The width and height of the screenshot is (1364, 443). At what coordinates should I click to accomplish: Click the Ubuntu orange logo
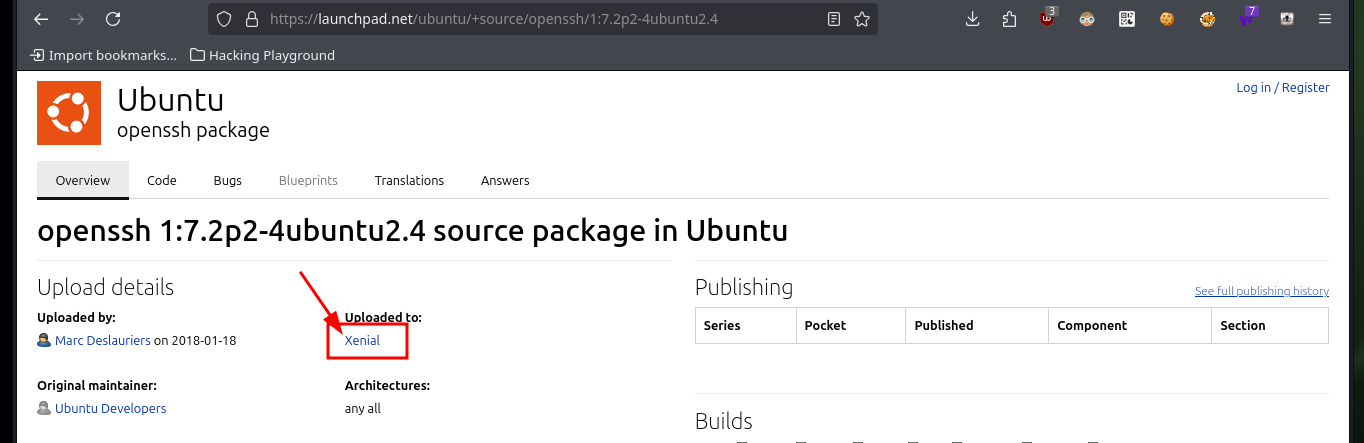pyautogui.click(x=70, y=112)
